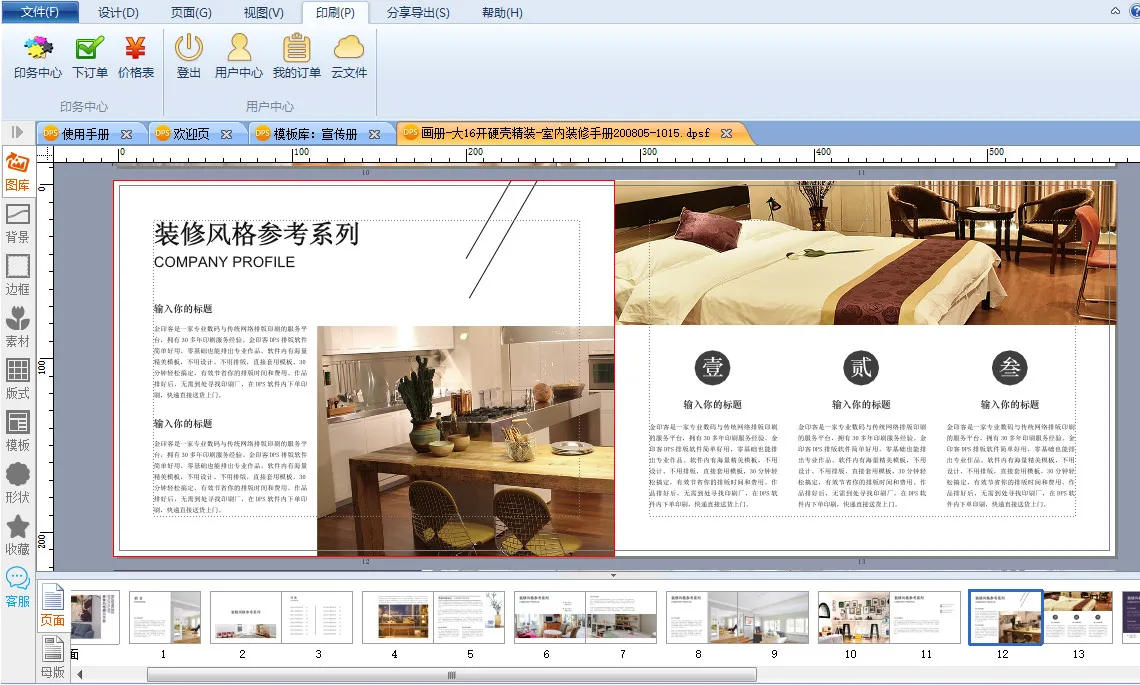Select the 图库 gallery sidebar icon
Image resolution: width=1140 pixels, height=685 pixels.
coord(18,170)
